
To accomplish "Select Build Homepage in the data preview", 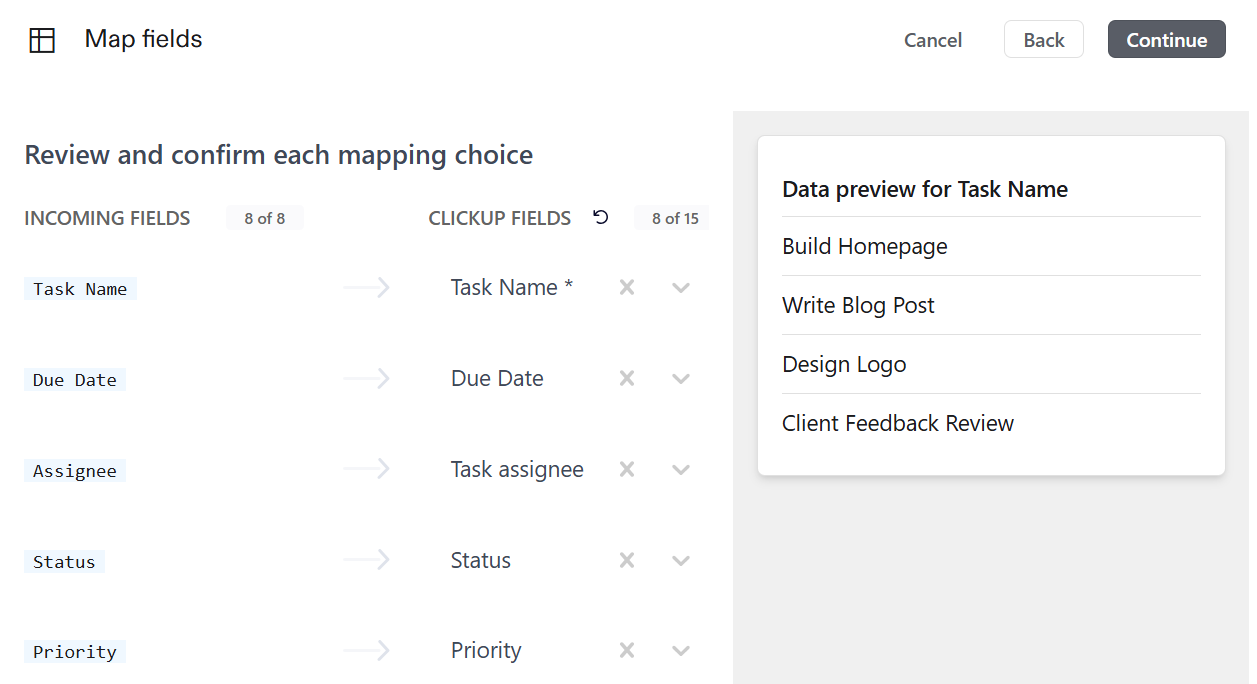I will (865, 246).
